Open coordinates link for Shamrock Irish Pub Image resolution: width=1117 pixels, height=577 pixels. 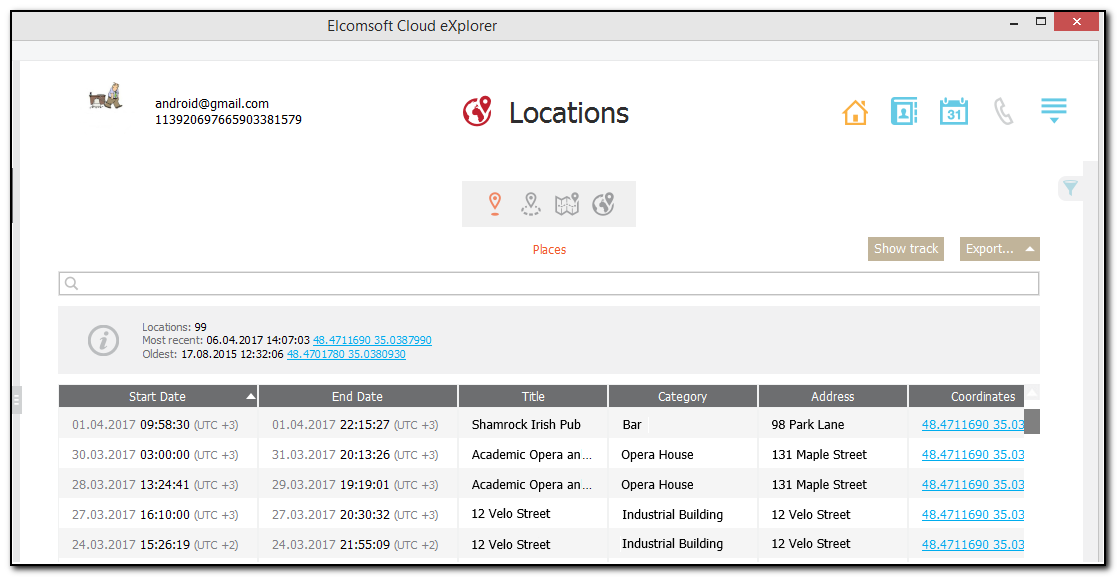pyautogui.click(x=972, y=425)
